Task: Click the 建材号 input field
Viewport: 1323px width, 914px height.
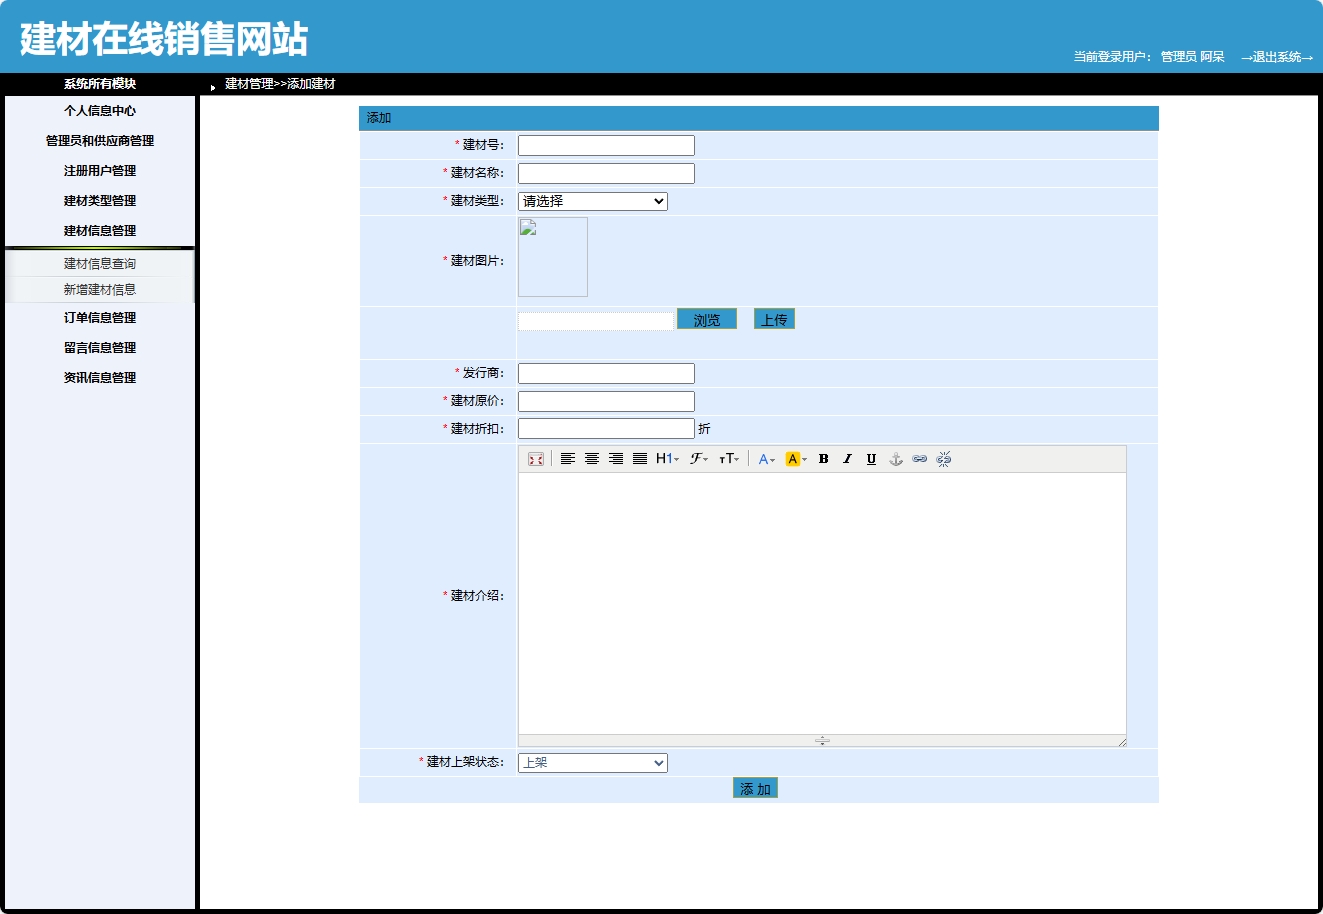Action: tap(605, 144)
